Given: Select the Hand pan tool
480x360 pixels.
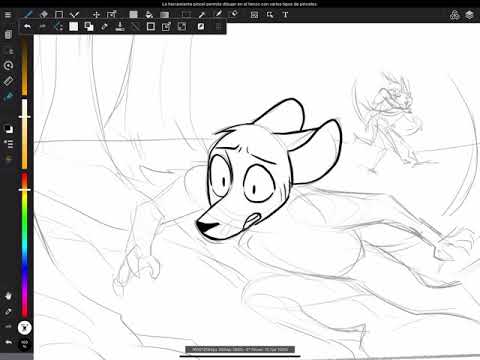Looking at the screenshot, I should (x=8, y=296).
